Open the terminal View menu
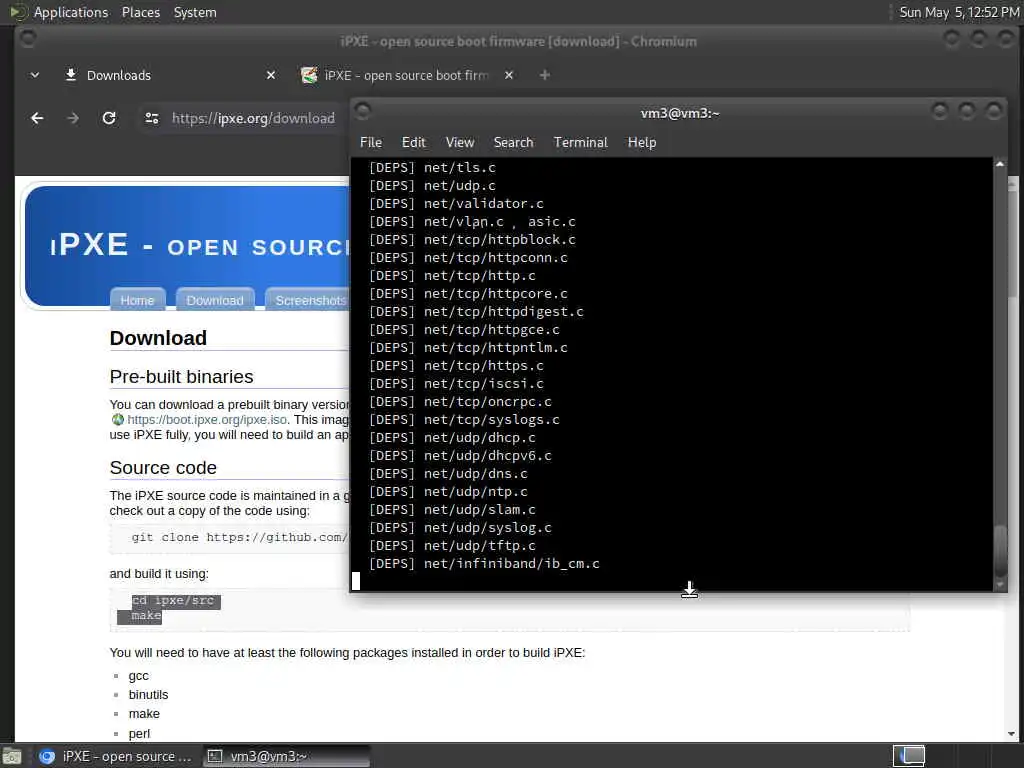The image size is (1024, 768). tap(460, 142)
